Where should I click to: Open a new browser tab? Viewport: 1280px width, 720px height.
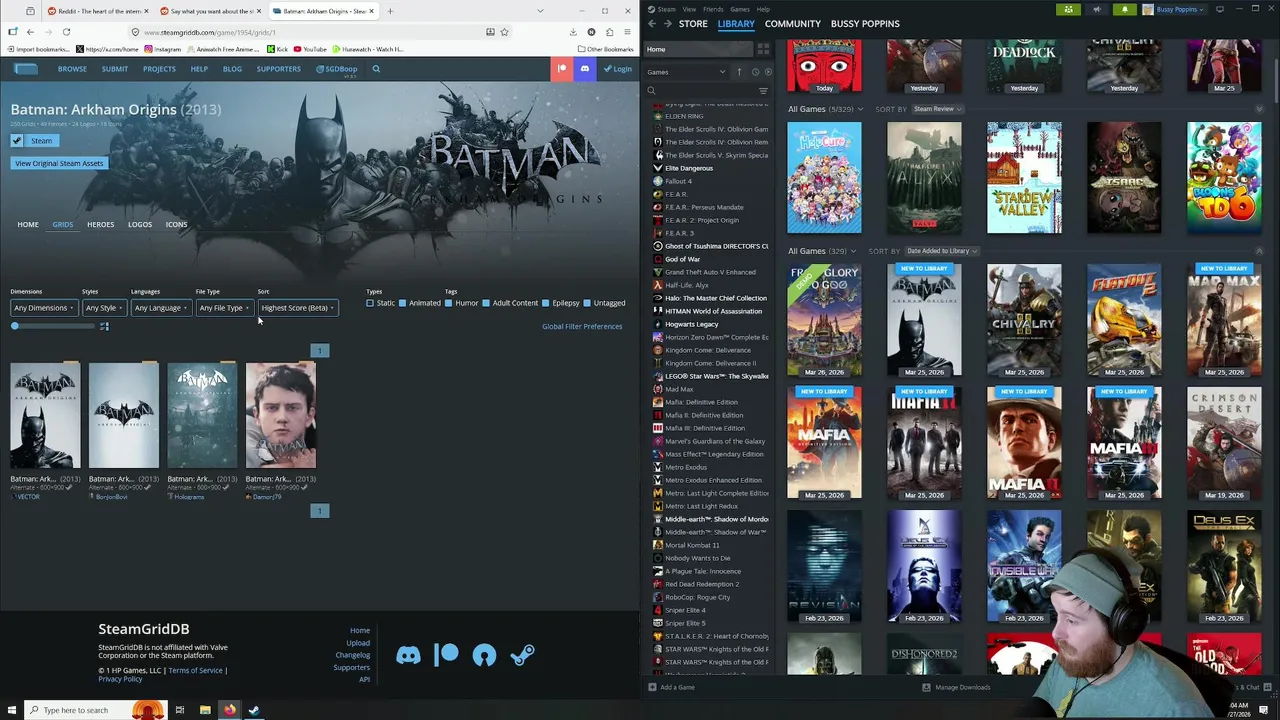[390, 11]
